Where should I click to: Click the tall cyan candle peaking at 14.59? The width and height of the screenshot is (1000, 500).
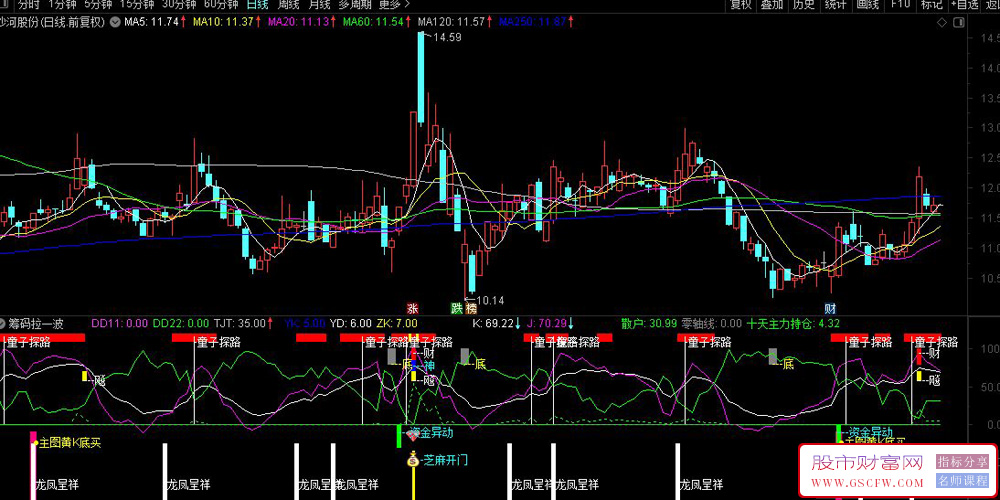click(422, 77)
